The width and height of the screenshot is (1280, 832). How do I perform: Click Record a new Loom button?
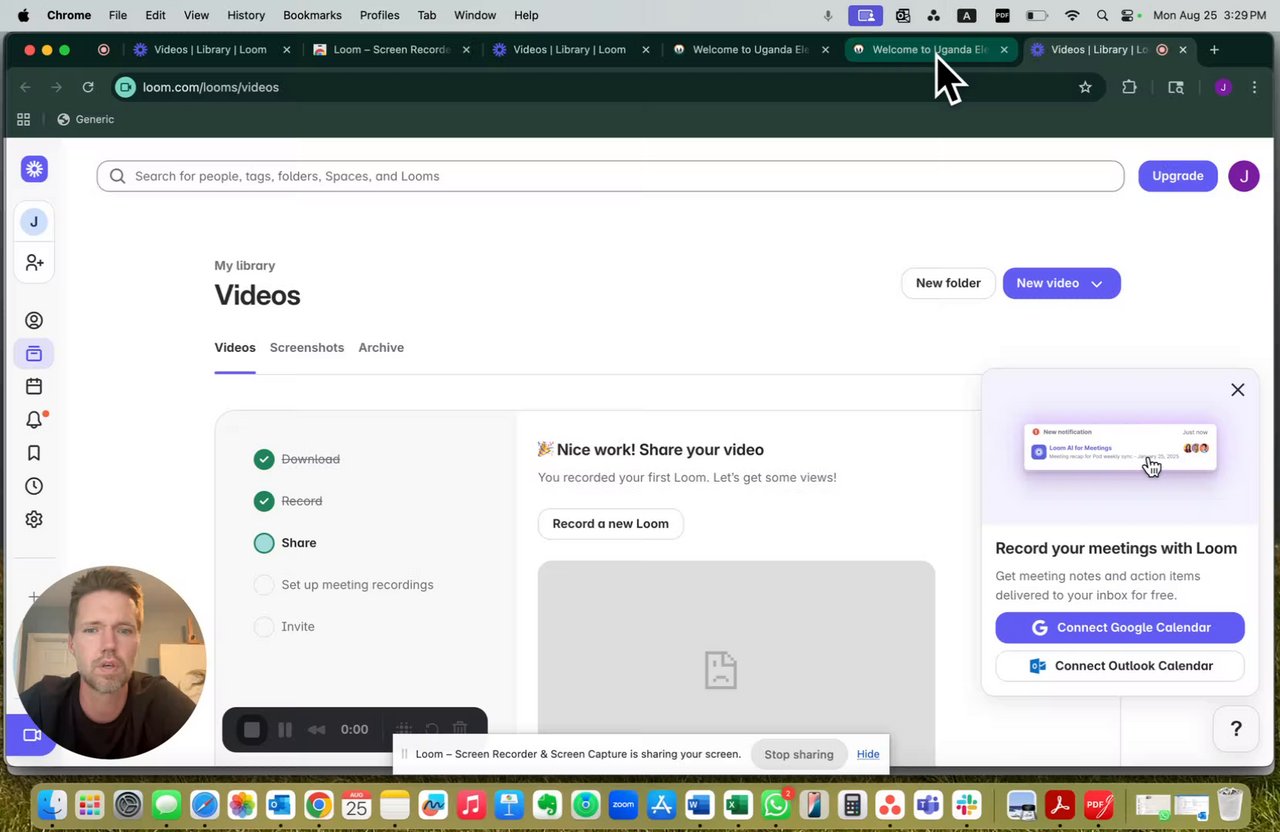(610, 523)
